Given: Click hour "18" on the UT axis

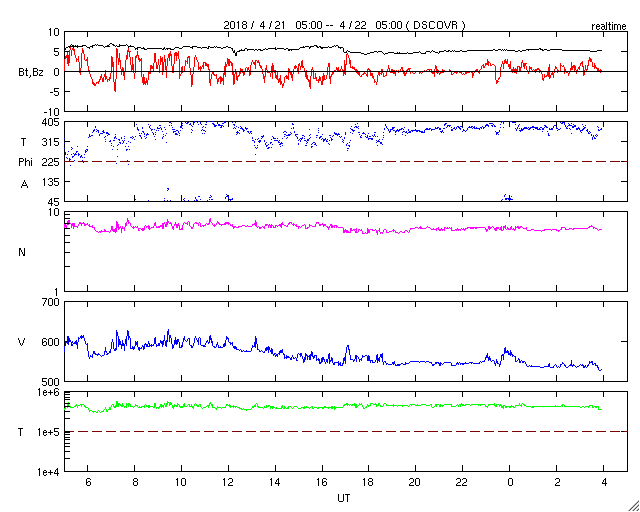Looking at the screenshot, I should [x=369, y=482].
